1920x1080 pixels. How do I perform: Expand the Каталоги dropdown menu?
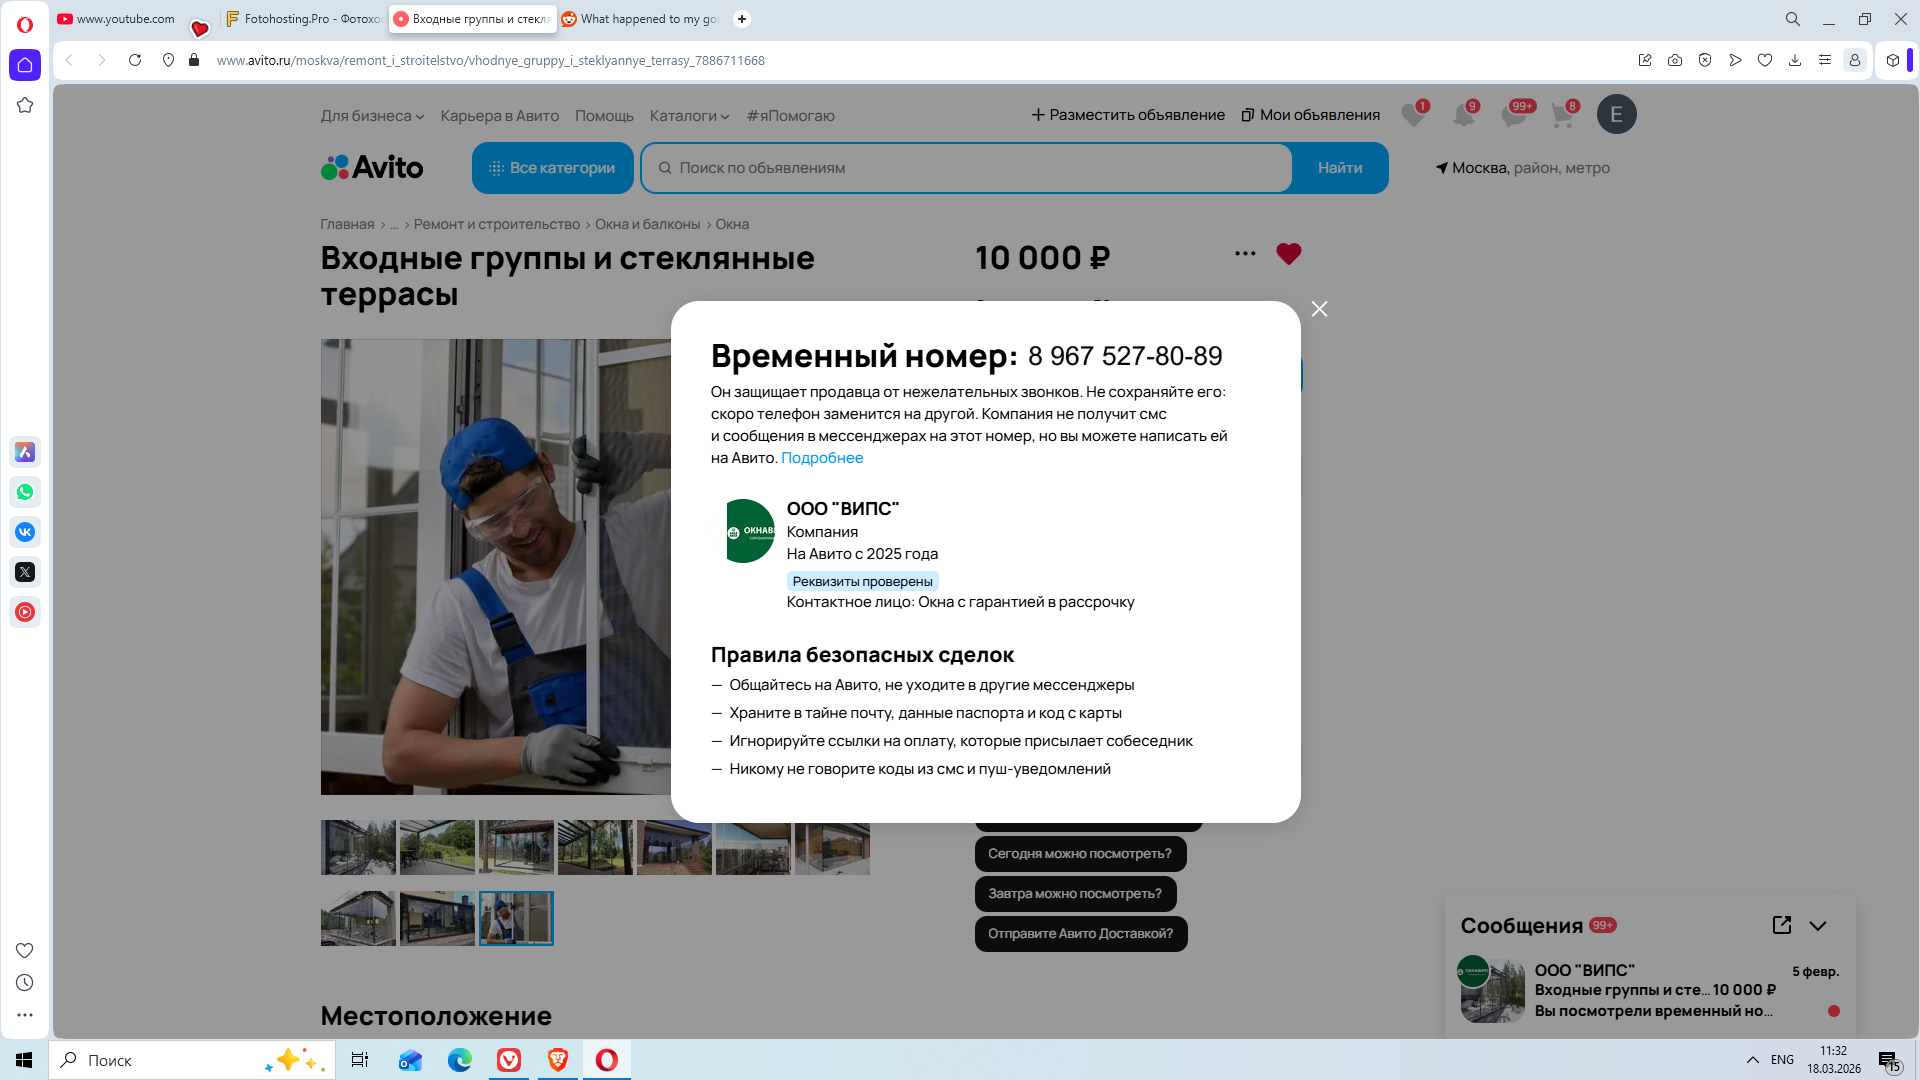pyautogui.click(x=689, y=116)
